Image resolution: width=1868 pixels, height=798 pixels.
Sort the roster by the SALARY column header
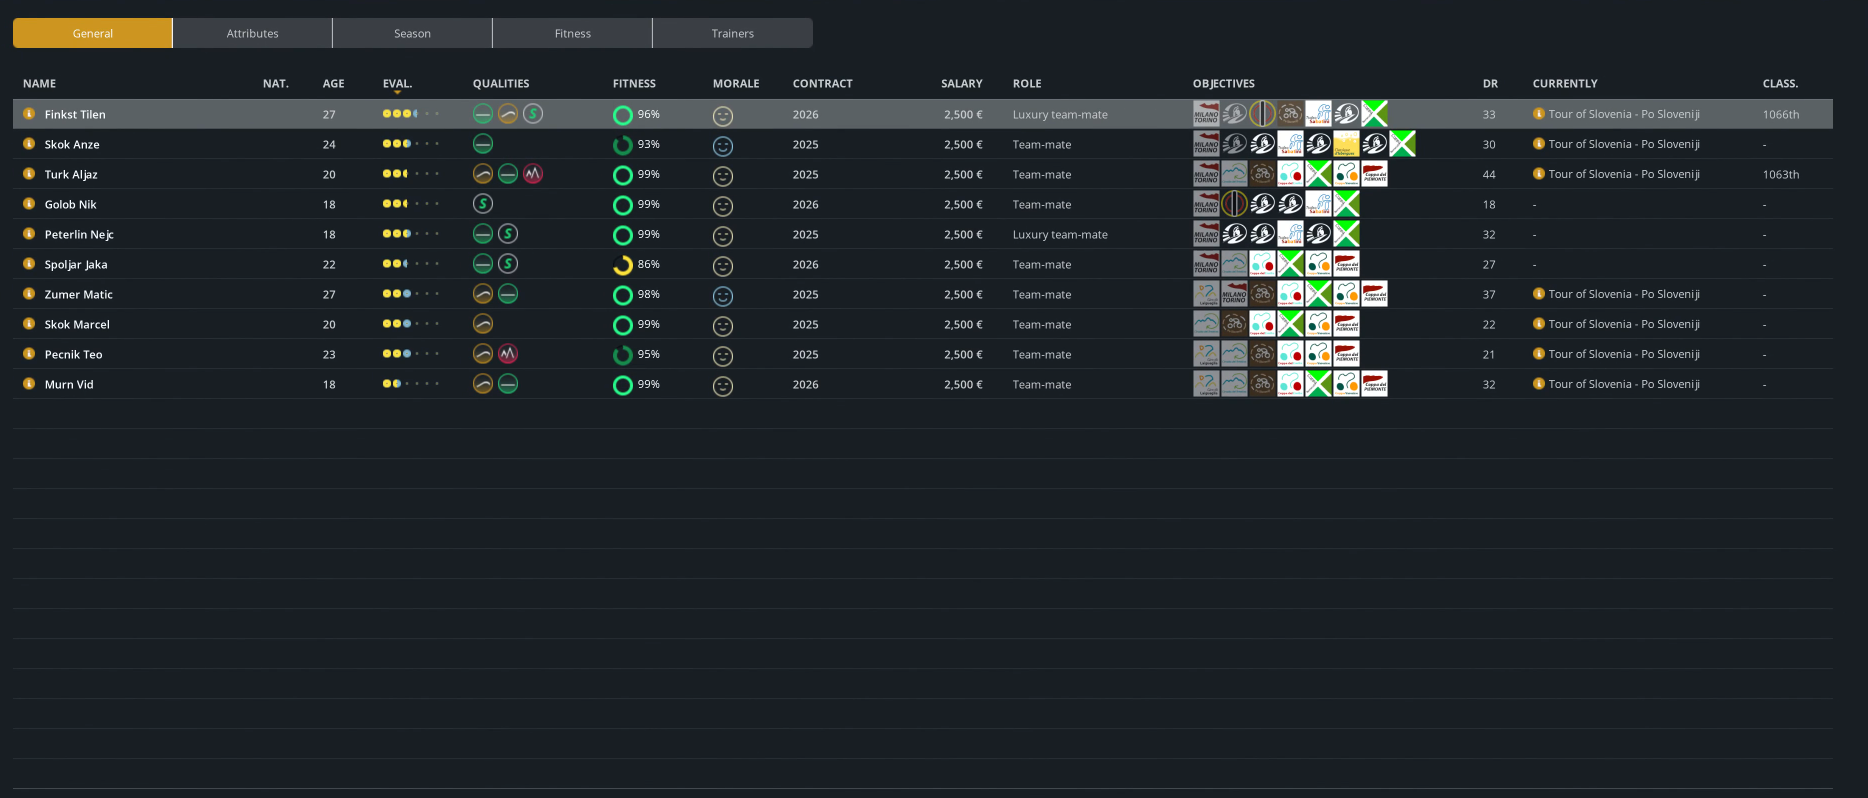[x=961, y=84]
